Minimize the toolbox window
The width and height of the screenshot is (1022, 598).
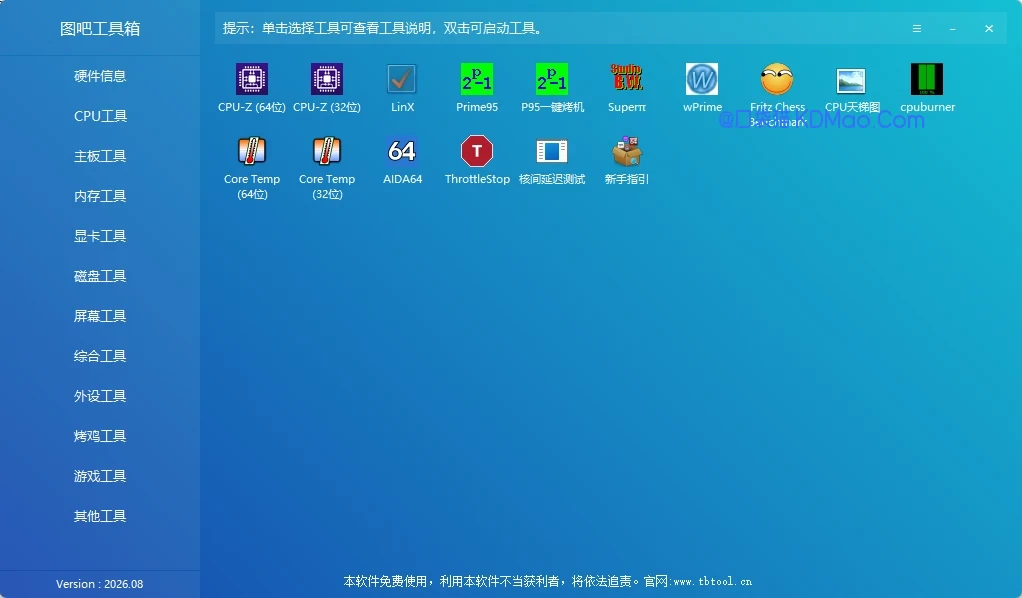pos(952,29)
